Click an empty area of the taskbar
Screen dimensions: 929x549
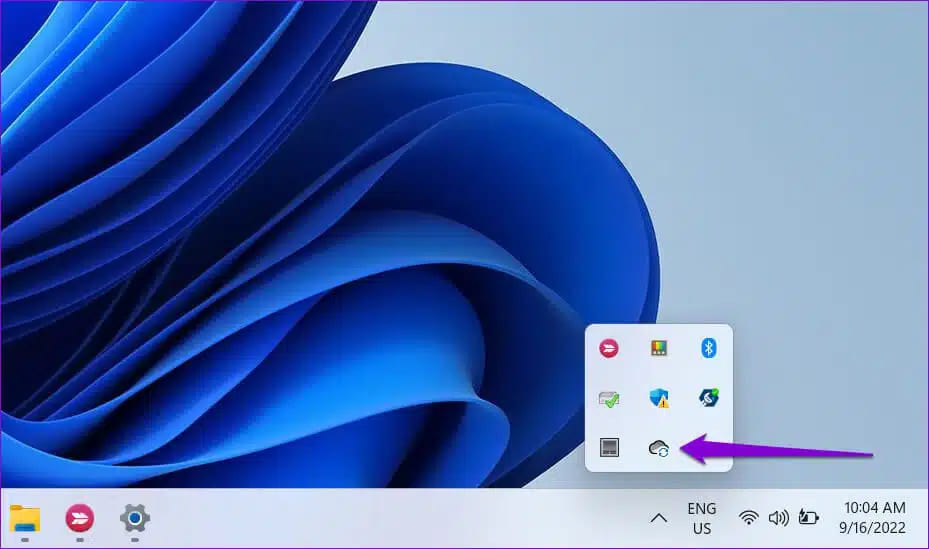400,518
